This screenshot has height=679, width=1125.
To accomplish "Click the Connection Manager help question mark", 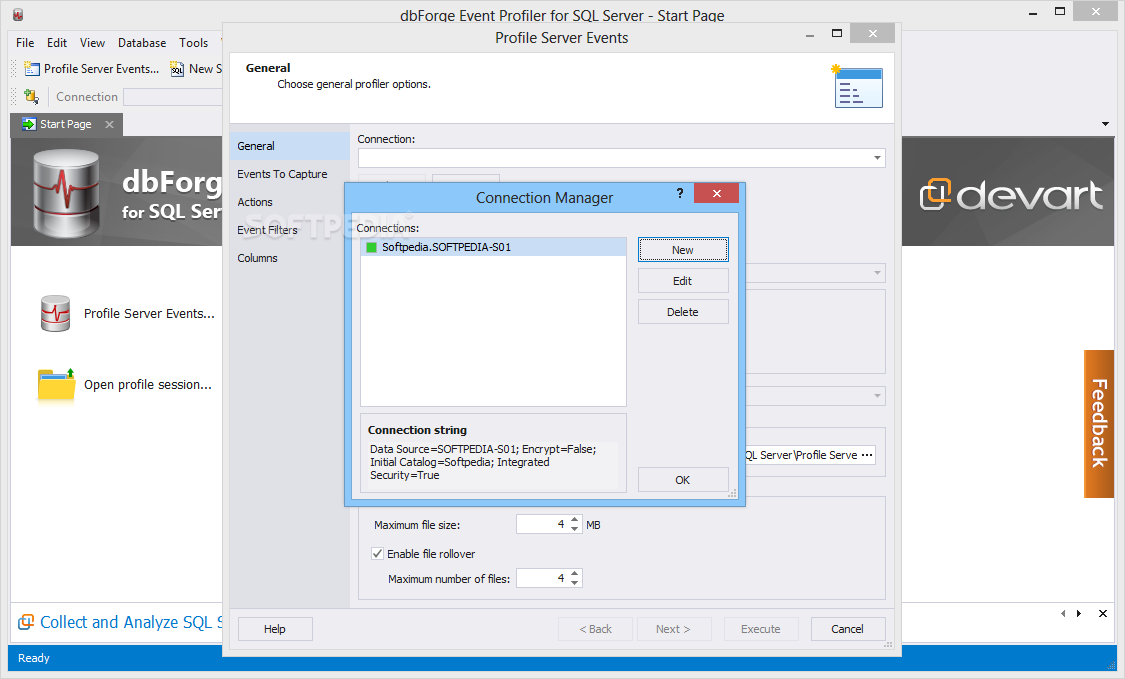I will pyautogui.click(x=680, y=193).
